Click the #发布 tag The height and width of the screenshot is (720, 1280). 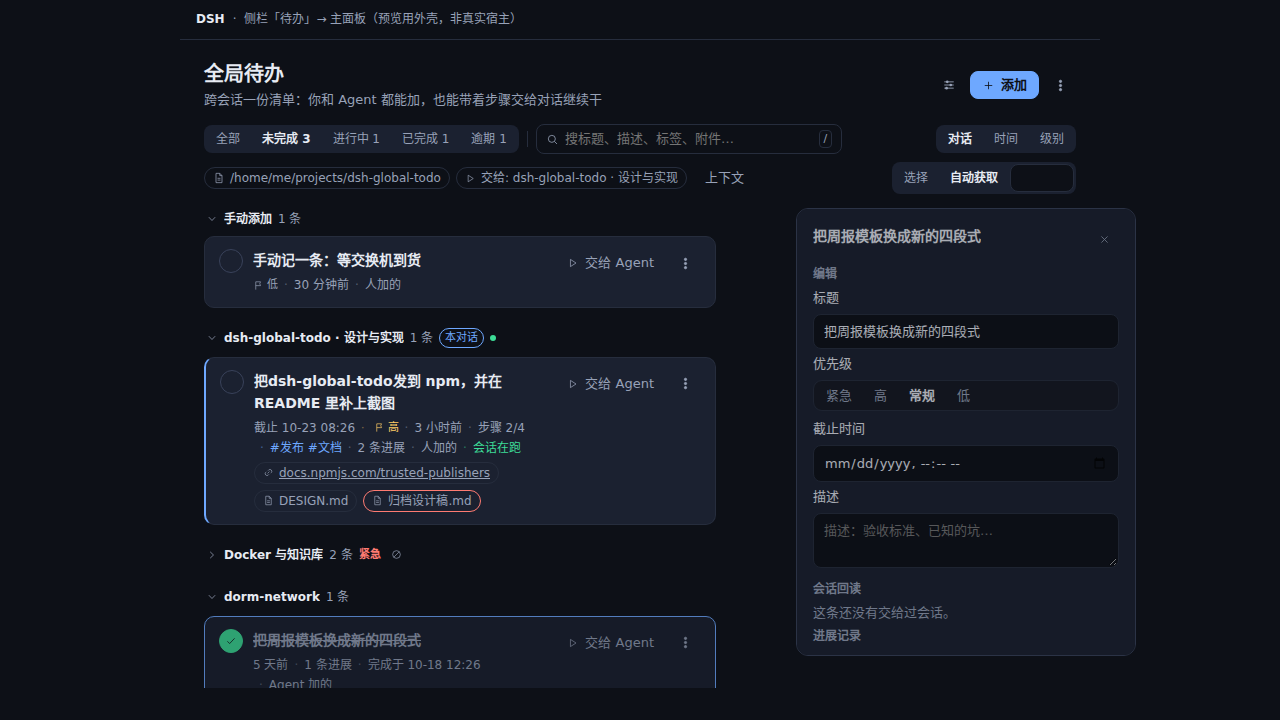(x=287, y=448)
